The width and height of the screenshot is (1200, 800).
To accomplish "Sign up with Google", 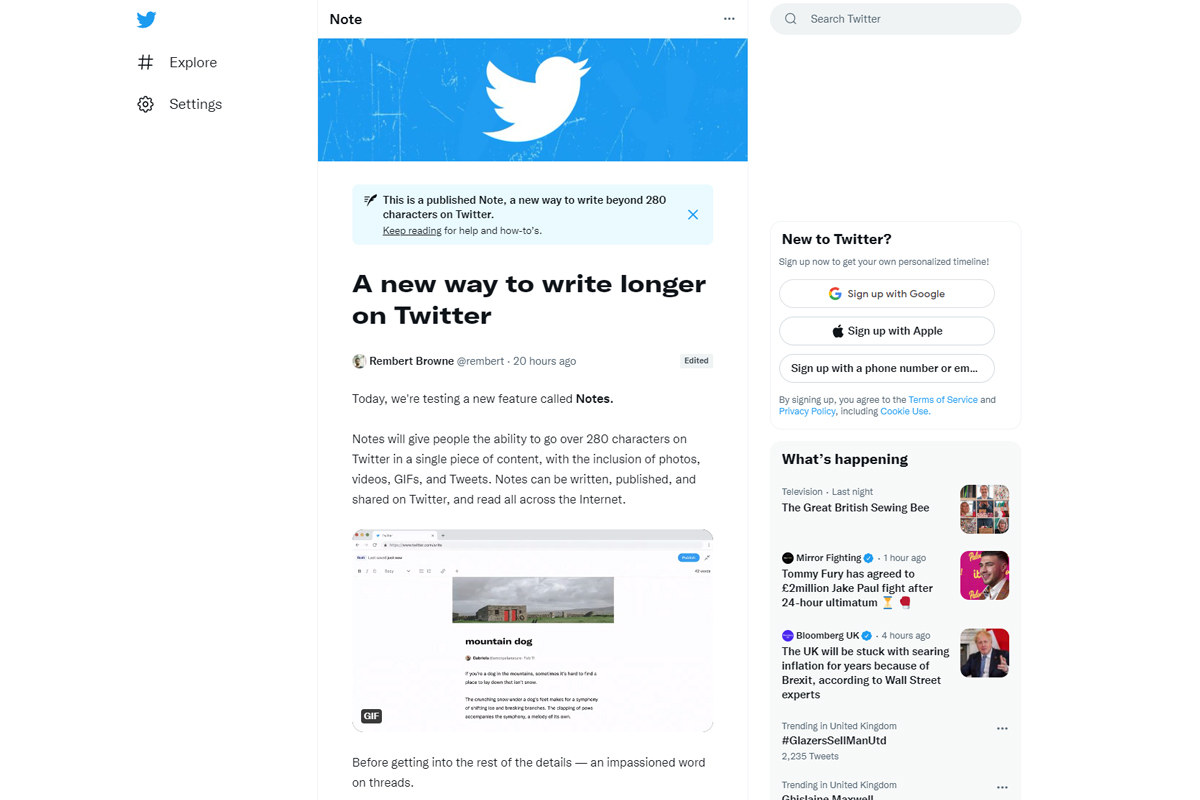I will [887, 294].
